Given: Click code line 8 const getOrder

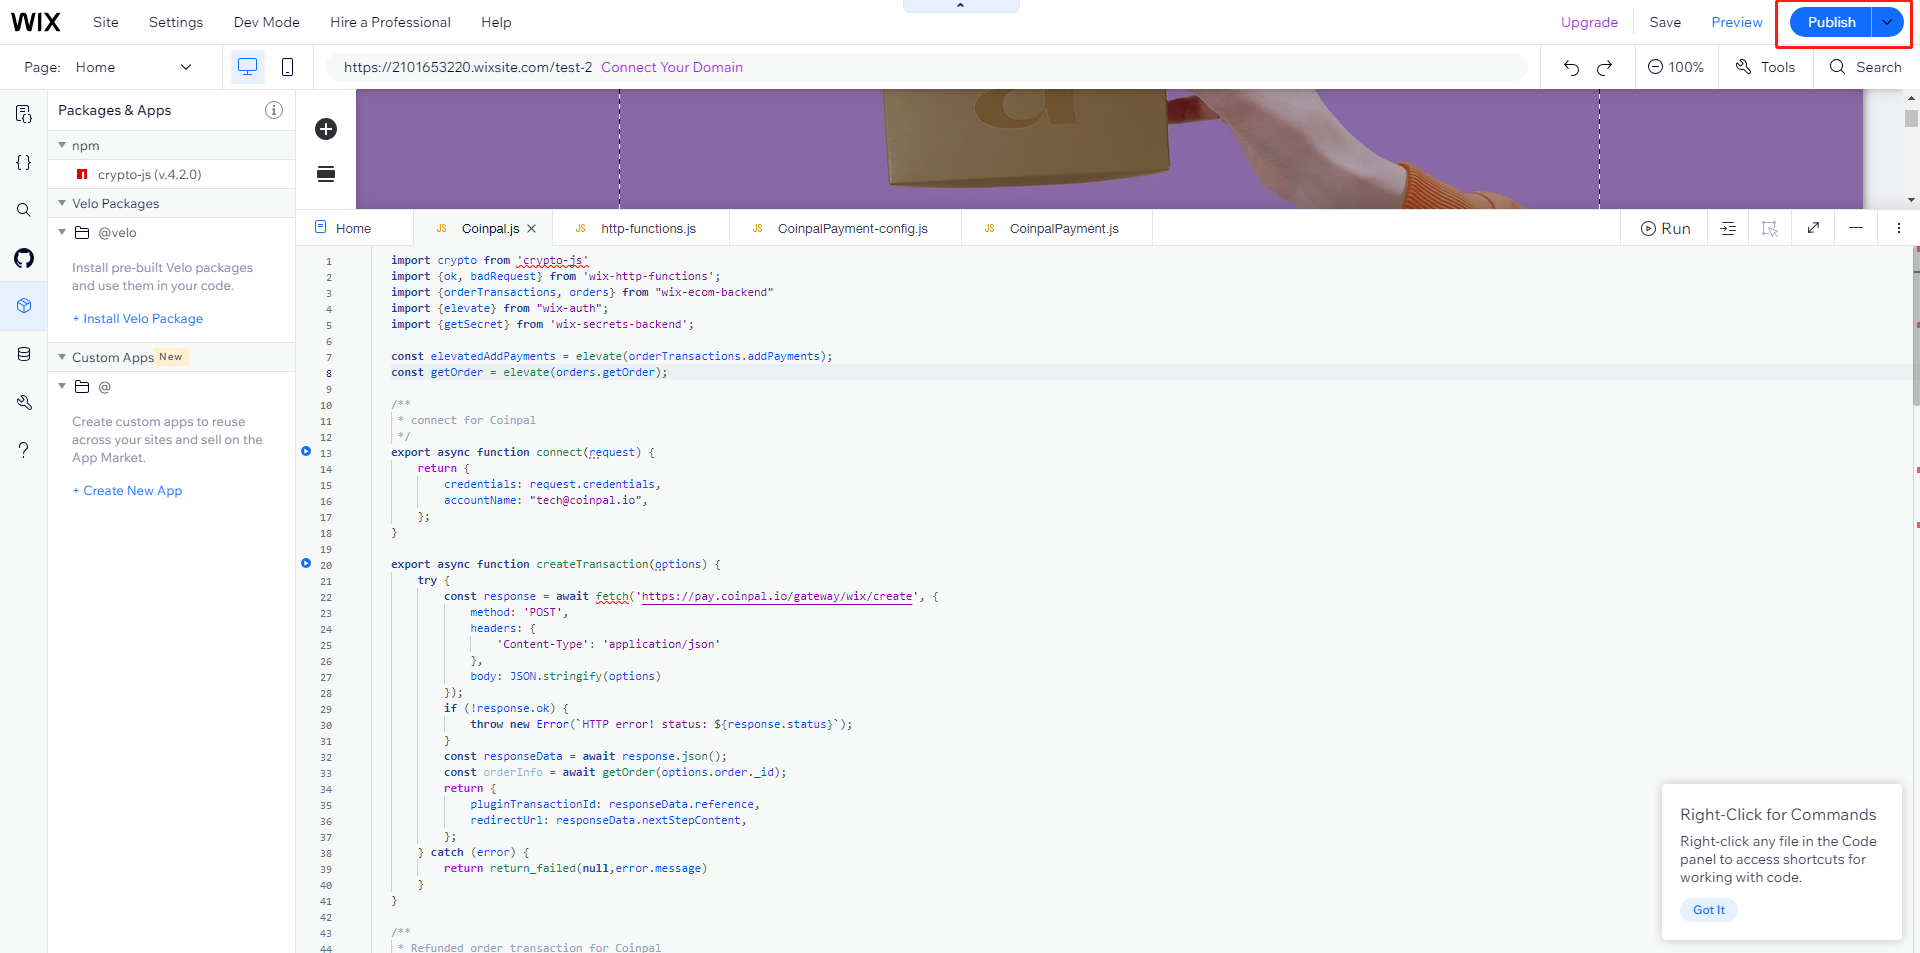Looking at the screenshot, I should coord(529,372).
